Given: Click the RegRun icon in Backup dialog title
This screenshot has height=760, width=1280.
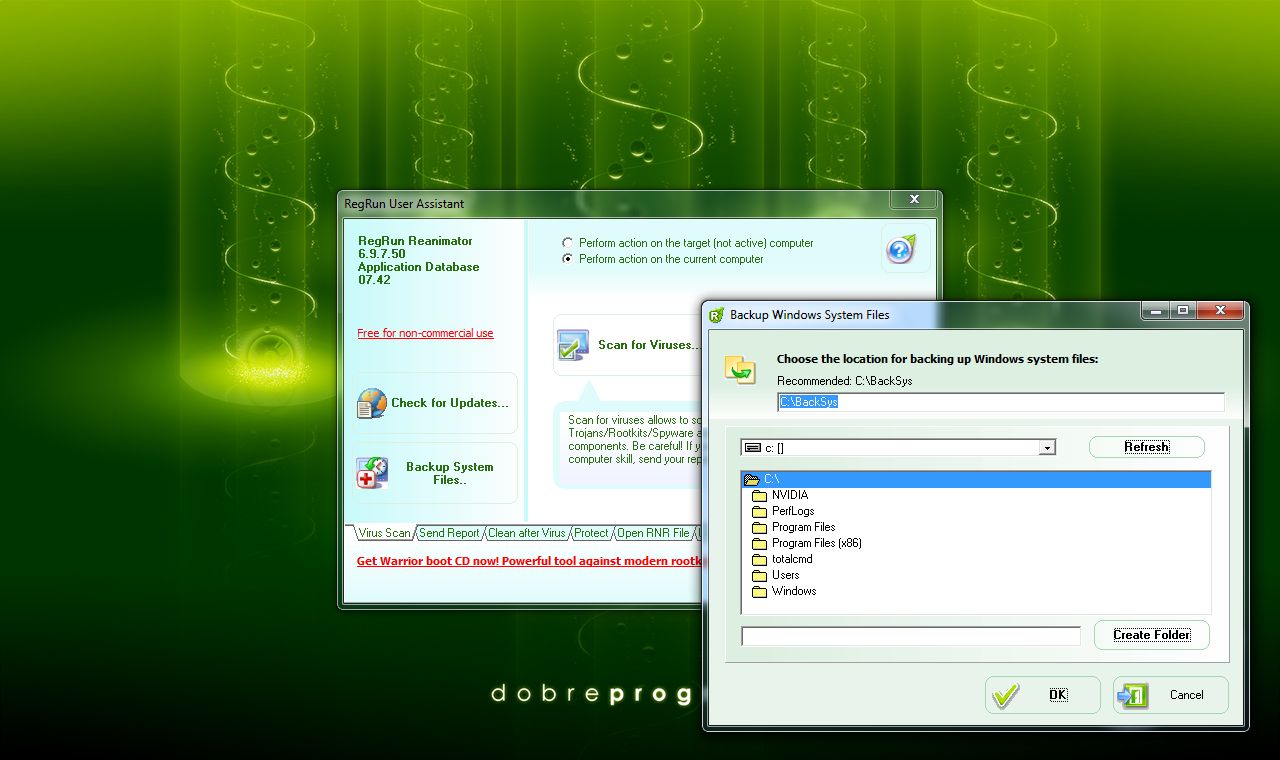Looking at the screenshot, I should [x=716, y=315].
